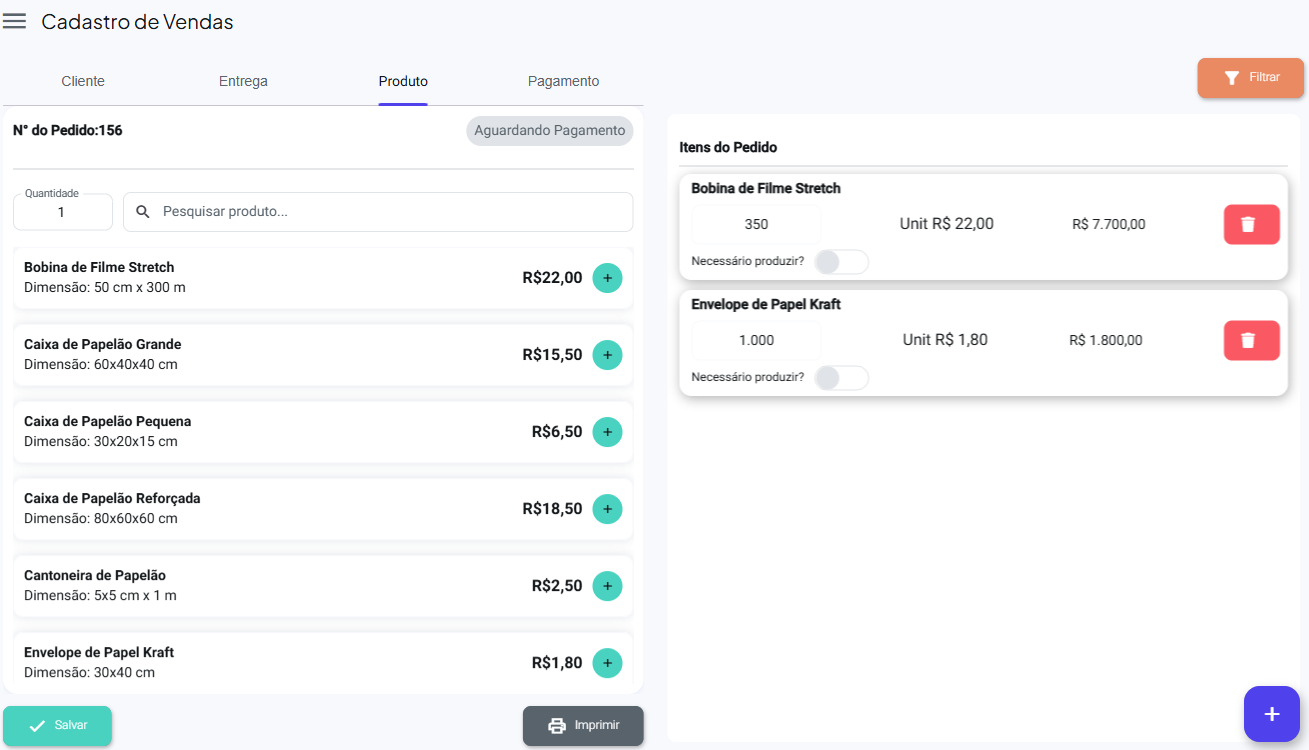1309x750 pixels.
Task: Add Caixa de Papelão Reforçada to order
Action: [607, 509]
